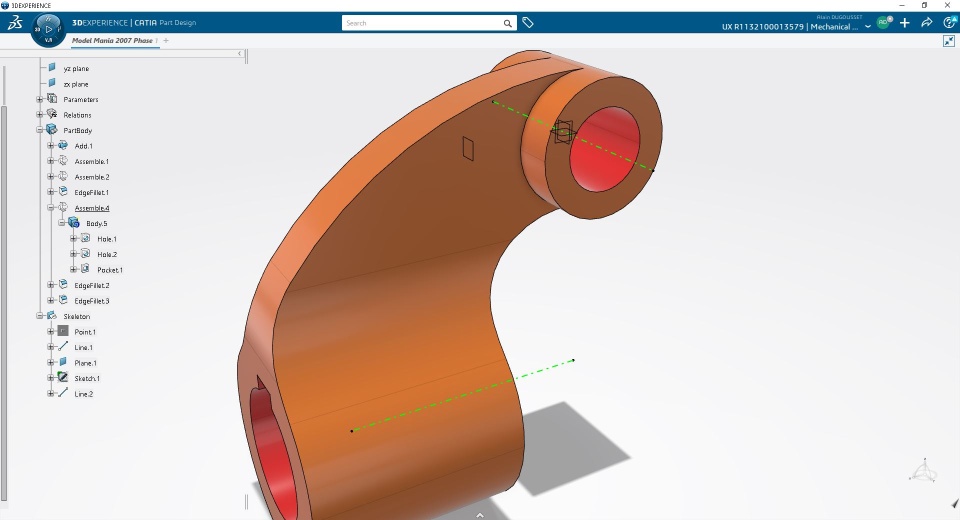
Task: Open the tag icon beside search
Action: click(528, 23)
